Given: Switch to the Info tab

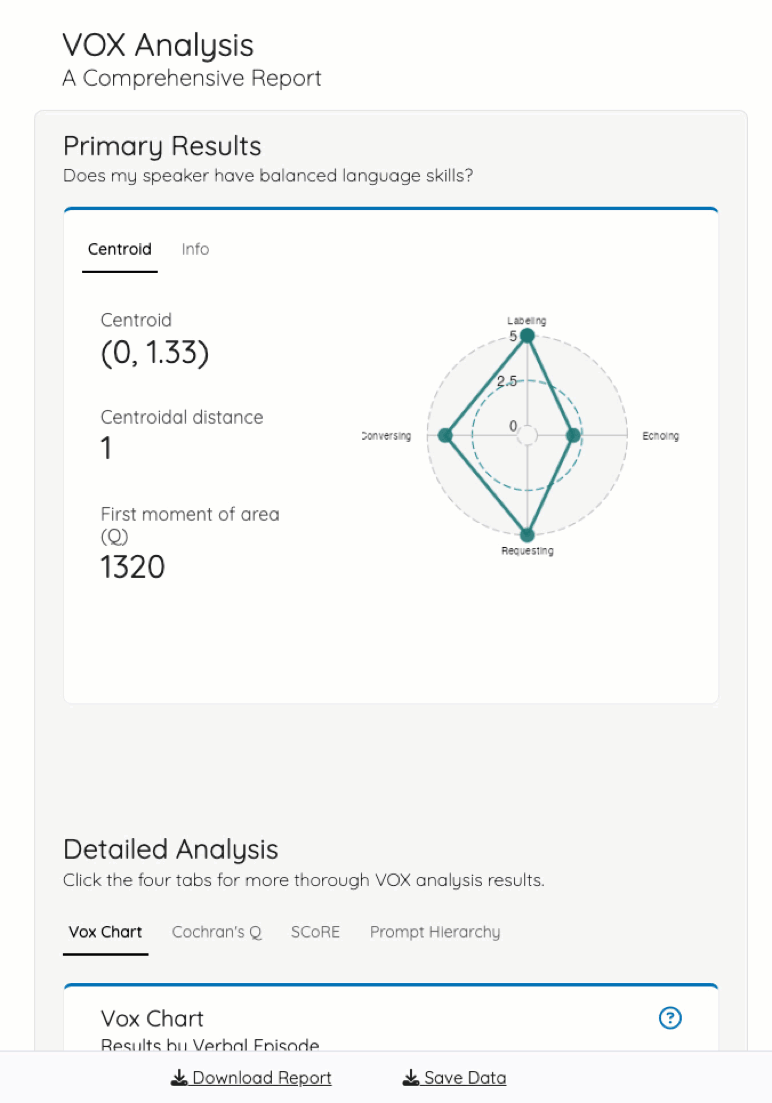Looking at the screenshot, I should pos(195,249).
